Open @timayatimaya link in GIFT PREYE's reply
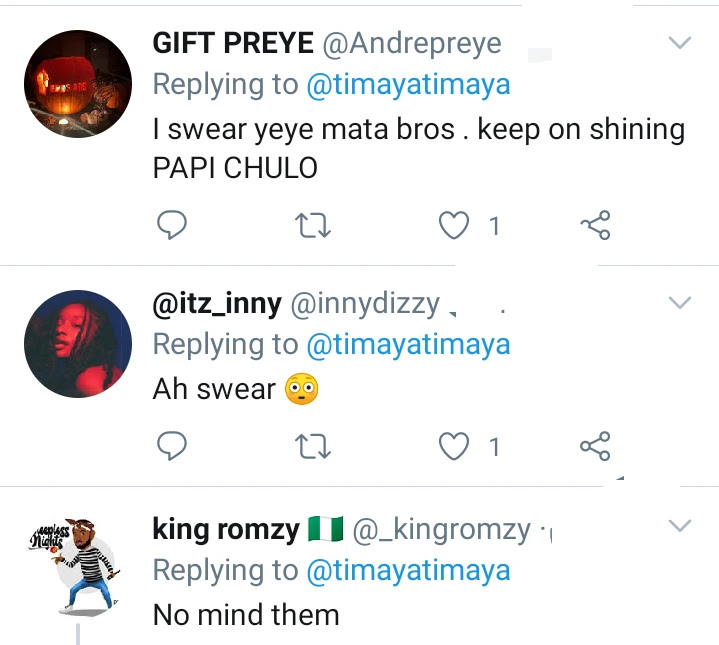 [x=407, y=85]
